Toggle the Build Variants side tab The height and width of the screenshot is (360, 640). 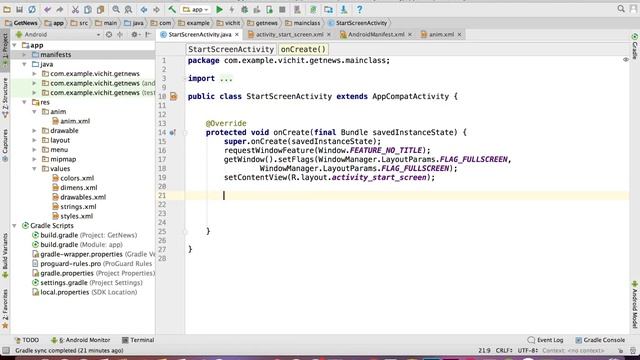[x=5, y=255]
